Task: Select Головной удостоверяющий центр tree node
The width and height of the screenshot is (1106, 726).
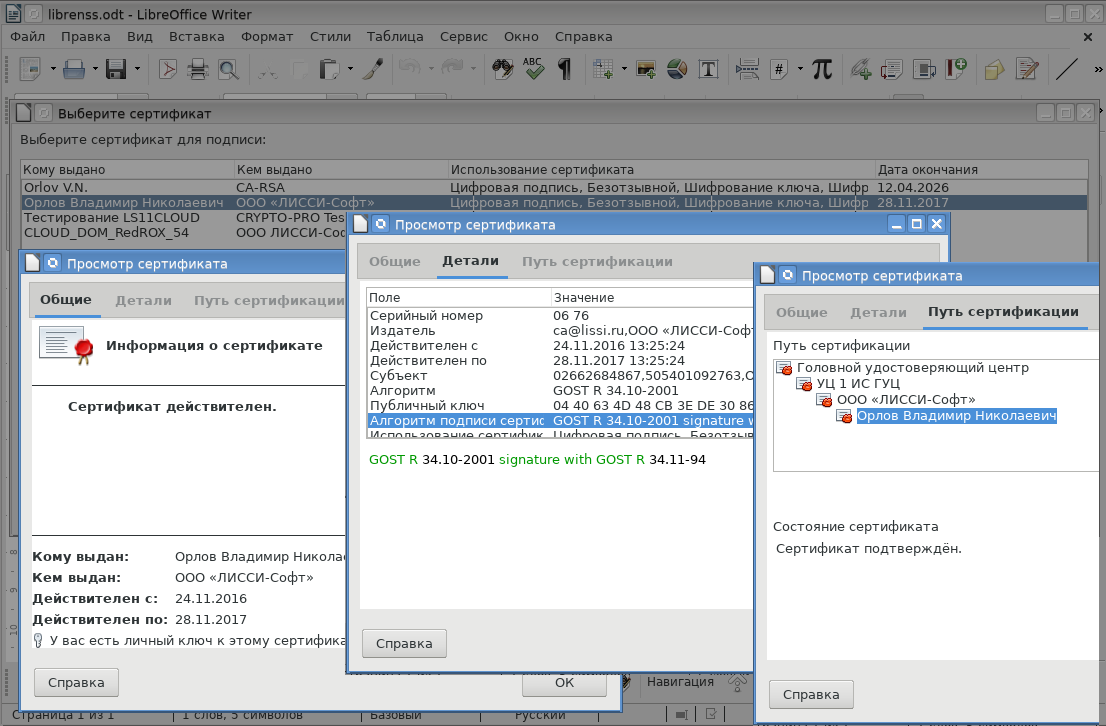Action: pos(913,368)
